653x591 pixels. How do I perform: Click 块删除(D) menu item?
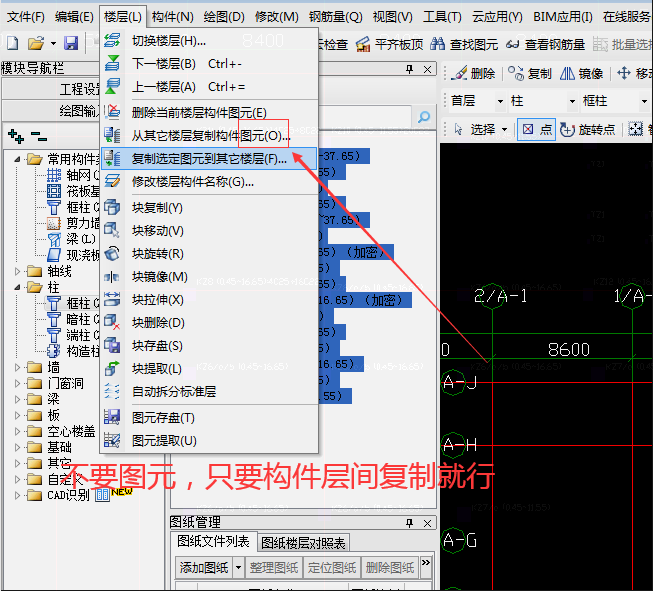[x=209, y=322]
